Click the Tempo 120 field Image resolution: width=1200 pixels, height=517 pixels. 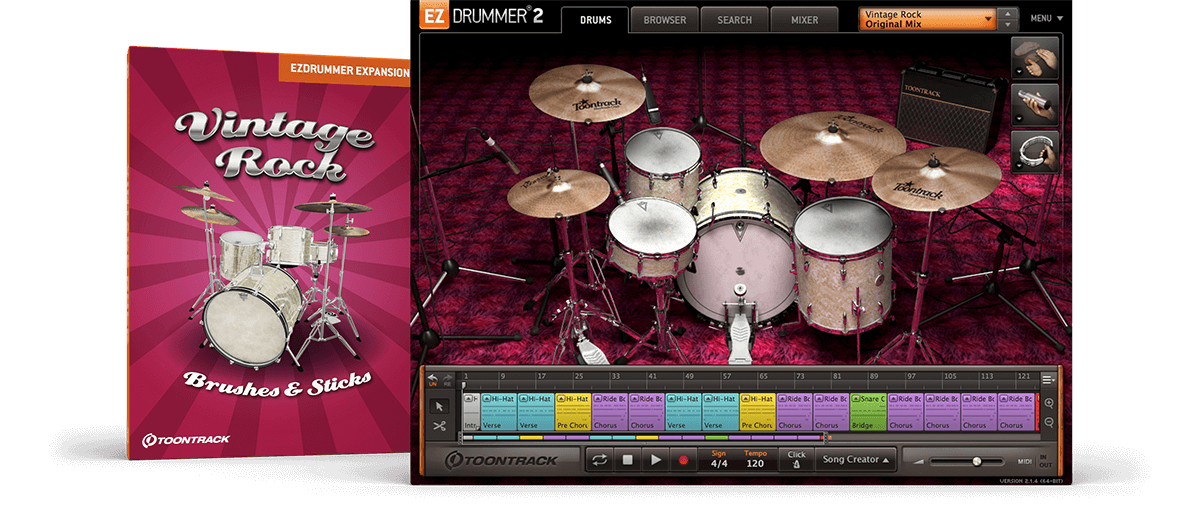tap(756, 460)
